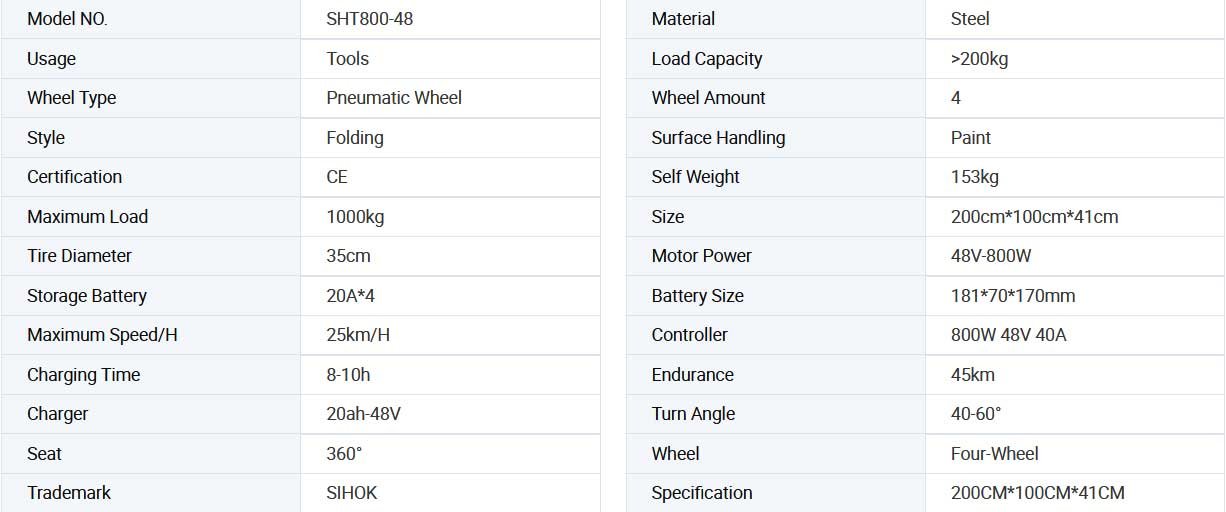1226x512 pixels.
Task: Click the Steel material value
Action: pyautogui.click(x=970, y=19)
